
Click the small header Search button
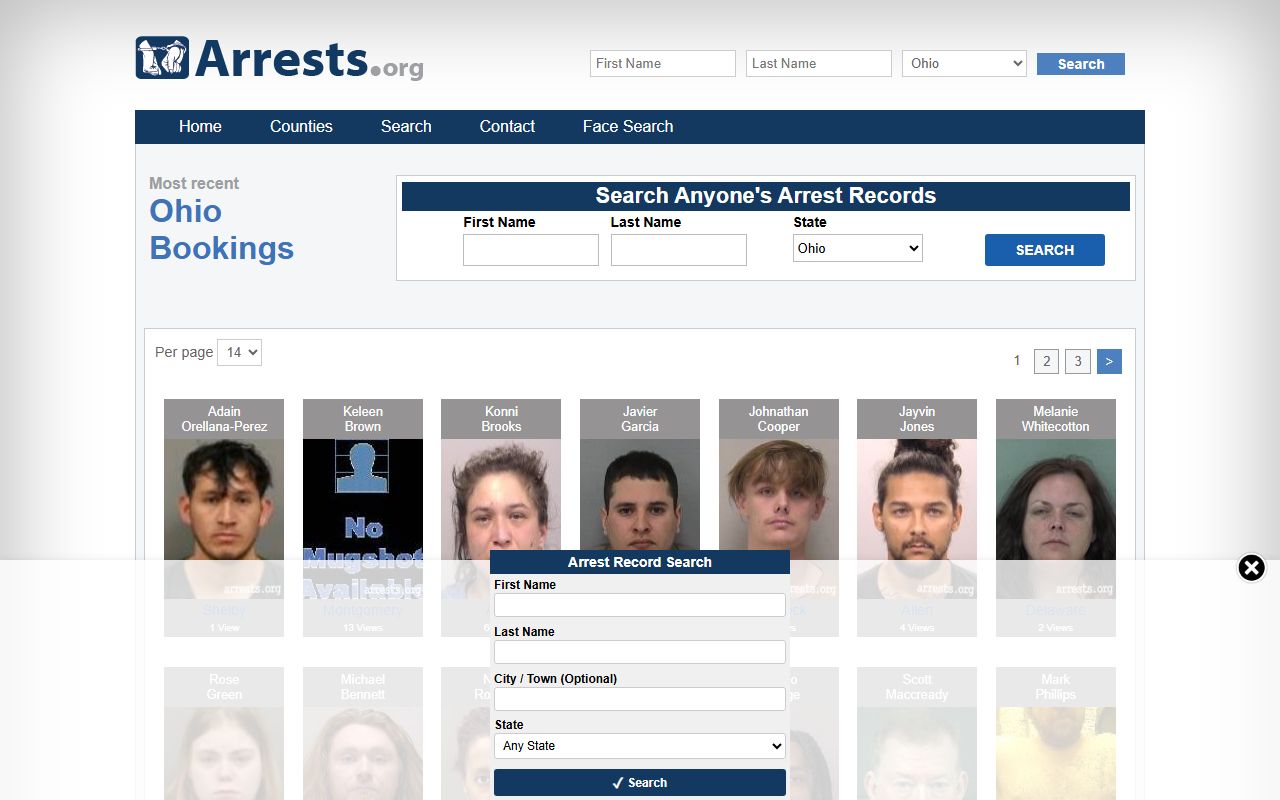pyautogui.click(x=1081, y=64)
